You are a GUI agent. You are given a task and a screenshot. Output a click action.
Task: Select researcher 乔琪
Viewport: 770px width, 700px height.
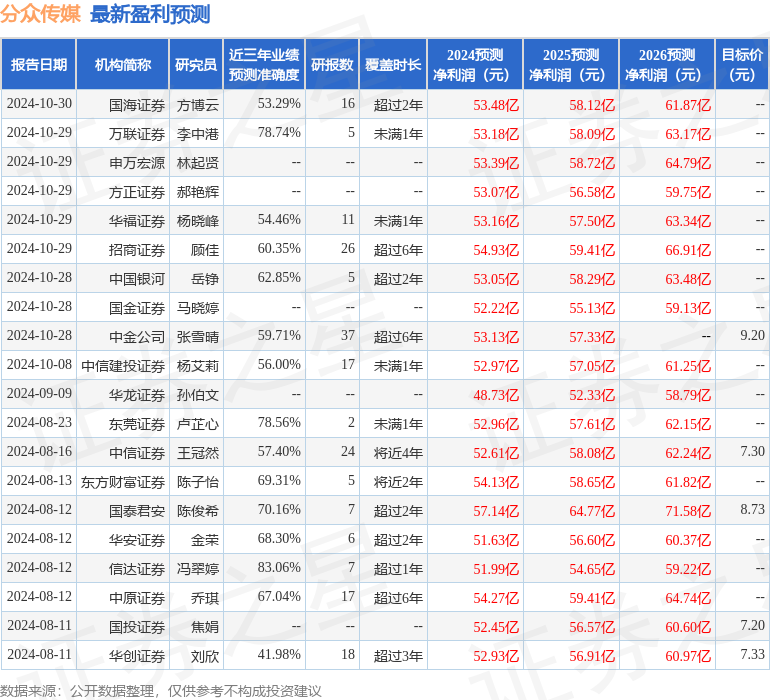pos(205,598)
